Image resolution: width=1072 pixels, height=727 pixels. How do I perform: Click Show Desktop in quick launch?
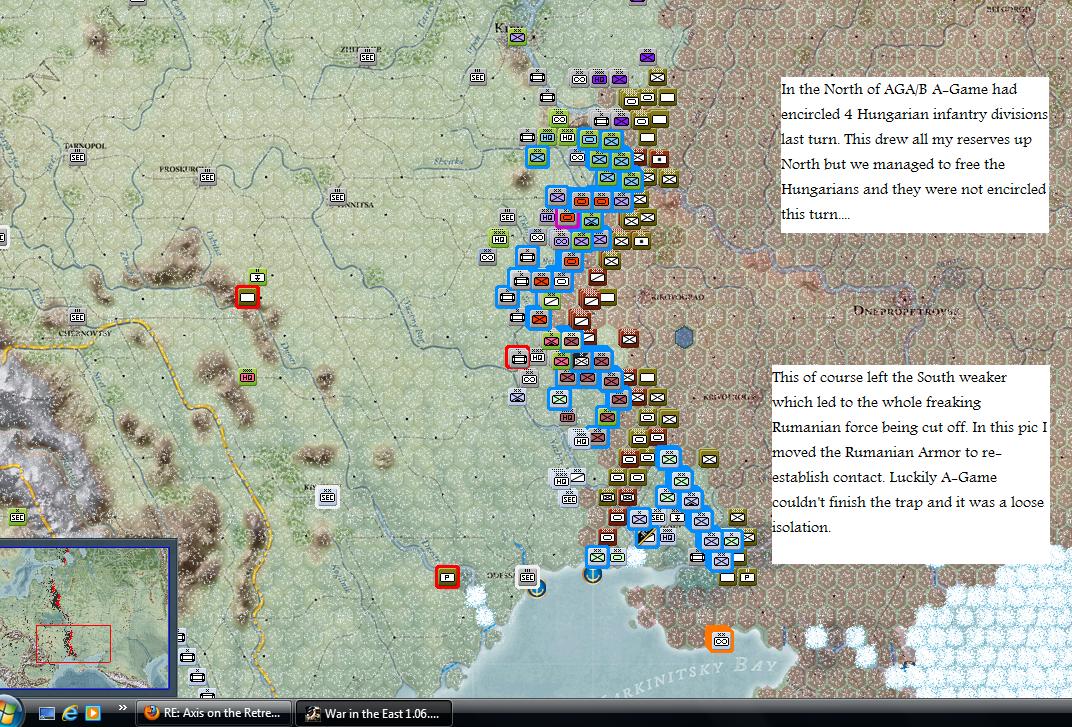point(46,713)
